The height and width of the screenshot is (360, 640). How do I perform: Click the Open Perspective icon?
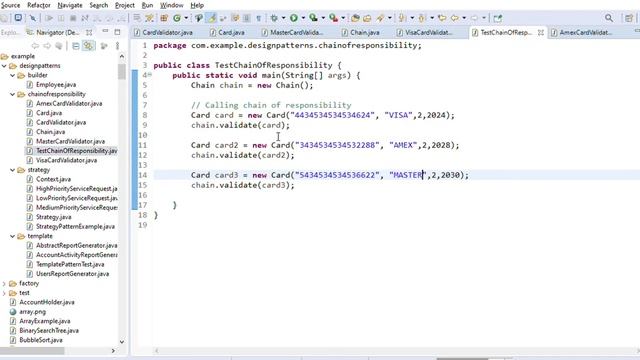click(629, 18)
